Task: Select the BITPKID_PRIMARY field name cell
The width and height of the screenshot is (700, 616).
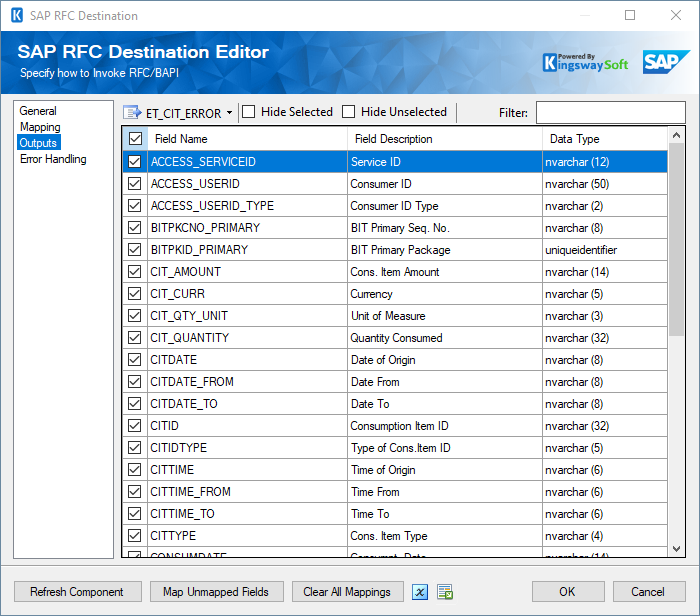Action: tap(247, 250)
